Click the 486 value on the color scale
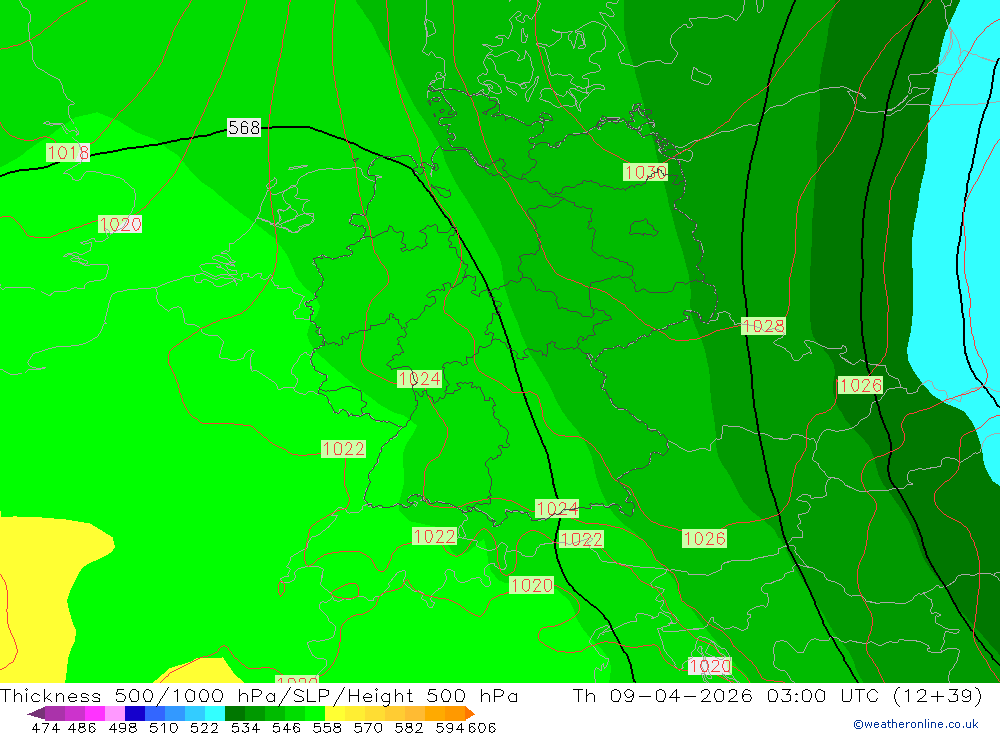Image resolution: width=1000 pixels, height=733 pixels. point(82,727)
